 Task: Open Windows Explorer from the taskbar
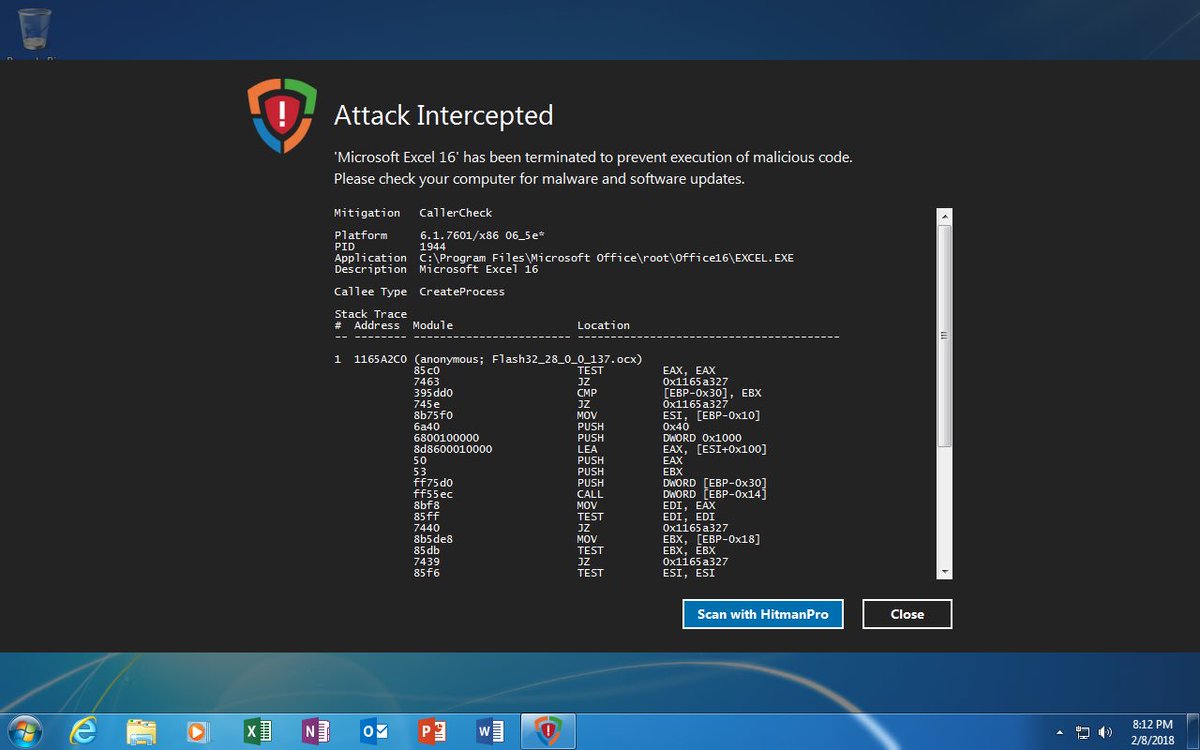coord(141,731)
